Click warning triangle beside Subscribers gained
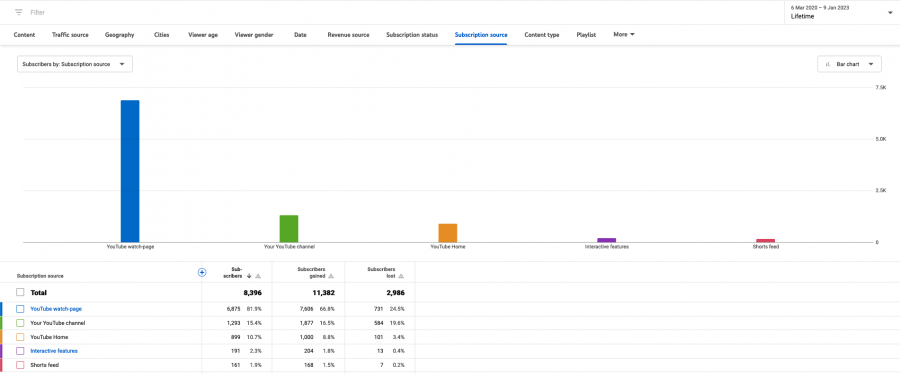 331,276
